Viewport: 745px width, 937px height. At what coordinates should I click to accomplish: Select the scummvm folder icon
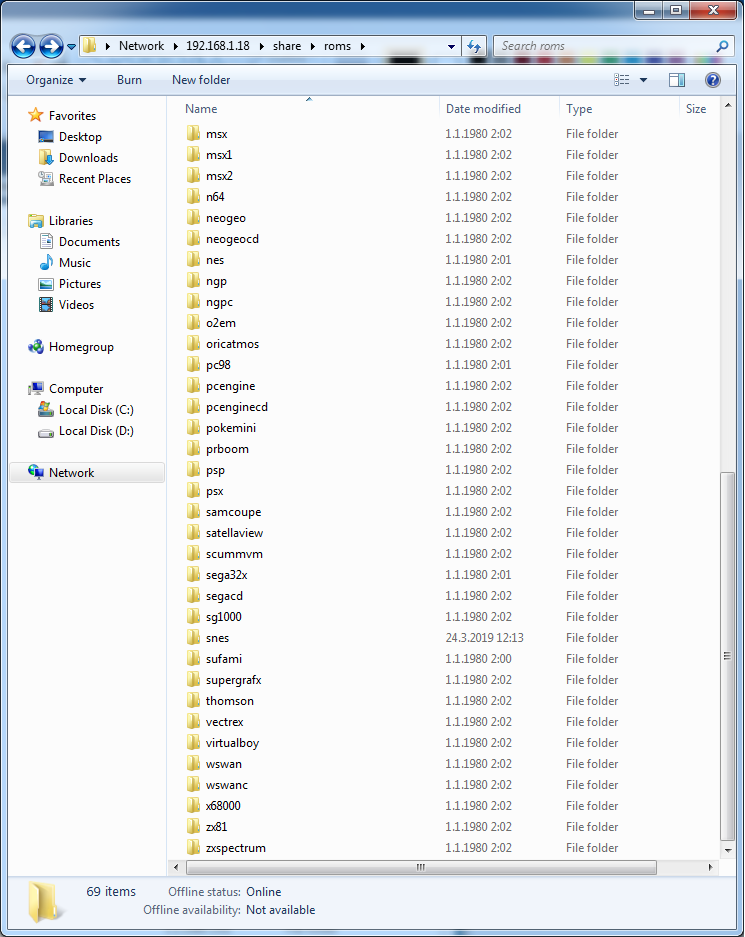(x=193, y=553)
